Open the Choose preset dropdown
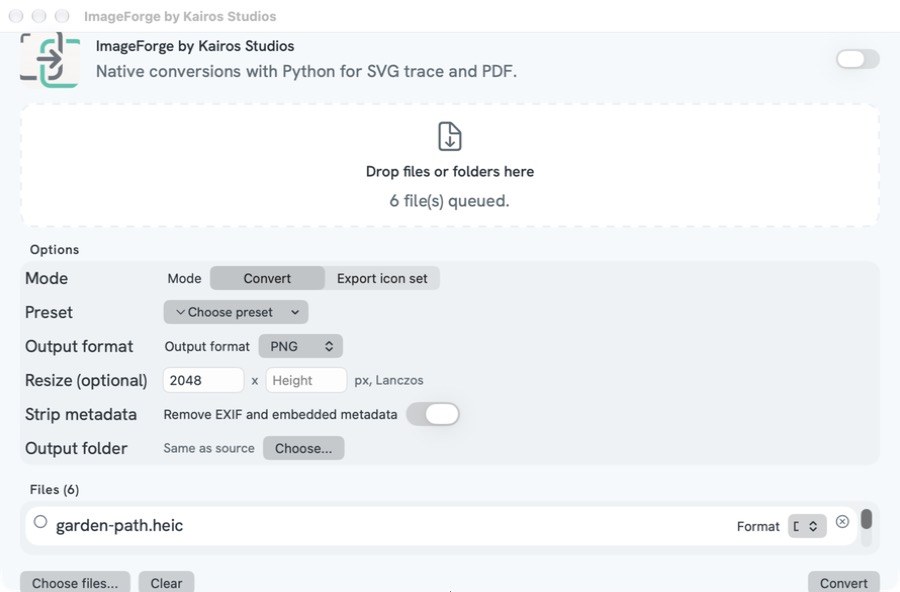The image size is (900, 592). pos(236,312)
